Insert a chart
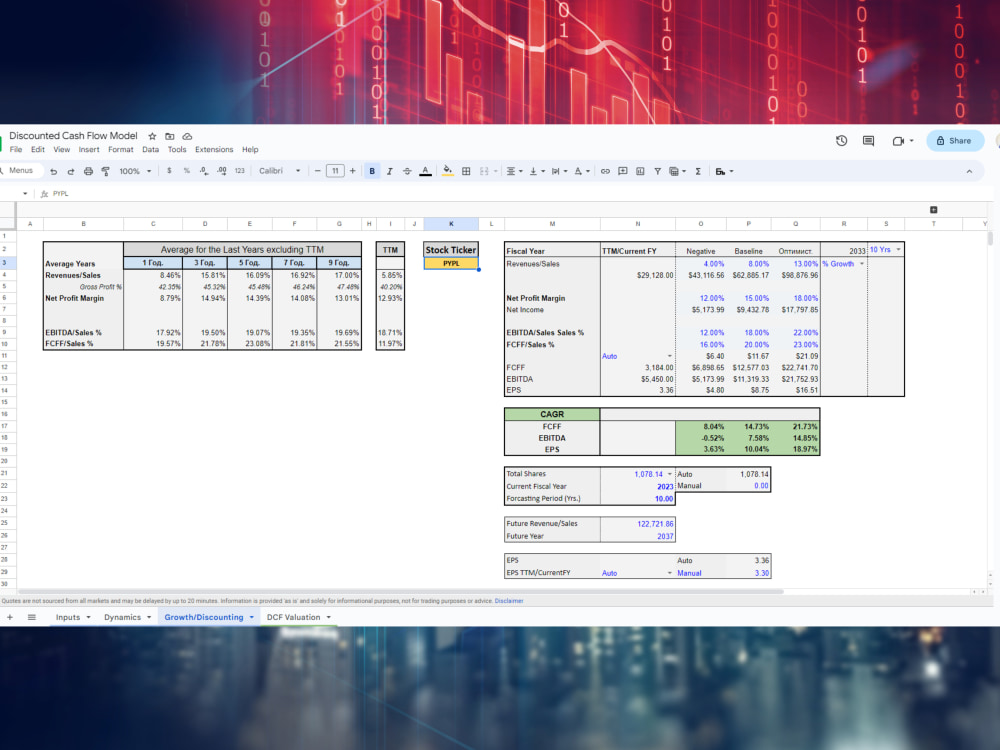1000x750 pixels. 640,171
